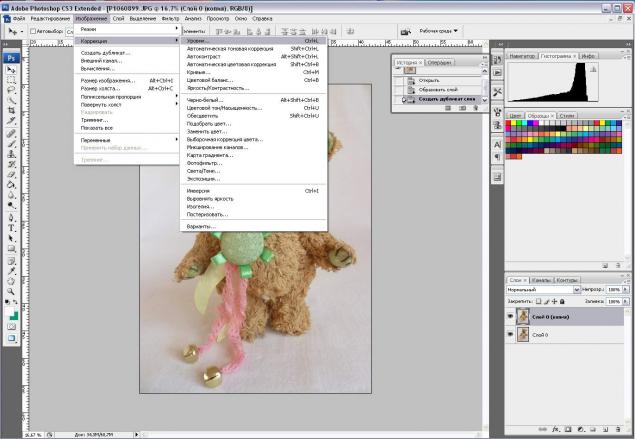Viewport: 635px width, 439px height.
Task: Click 'Яркость/Контрастность...' in the submenu
Action: [x=218, y=88]
